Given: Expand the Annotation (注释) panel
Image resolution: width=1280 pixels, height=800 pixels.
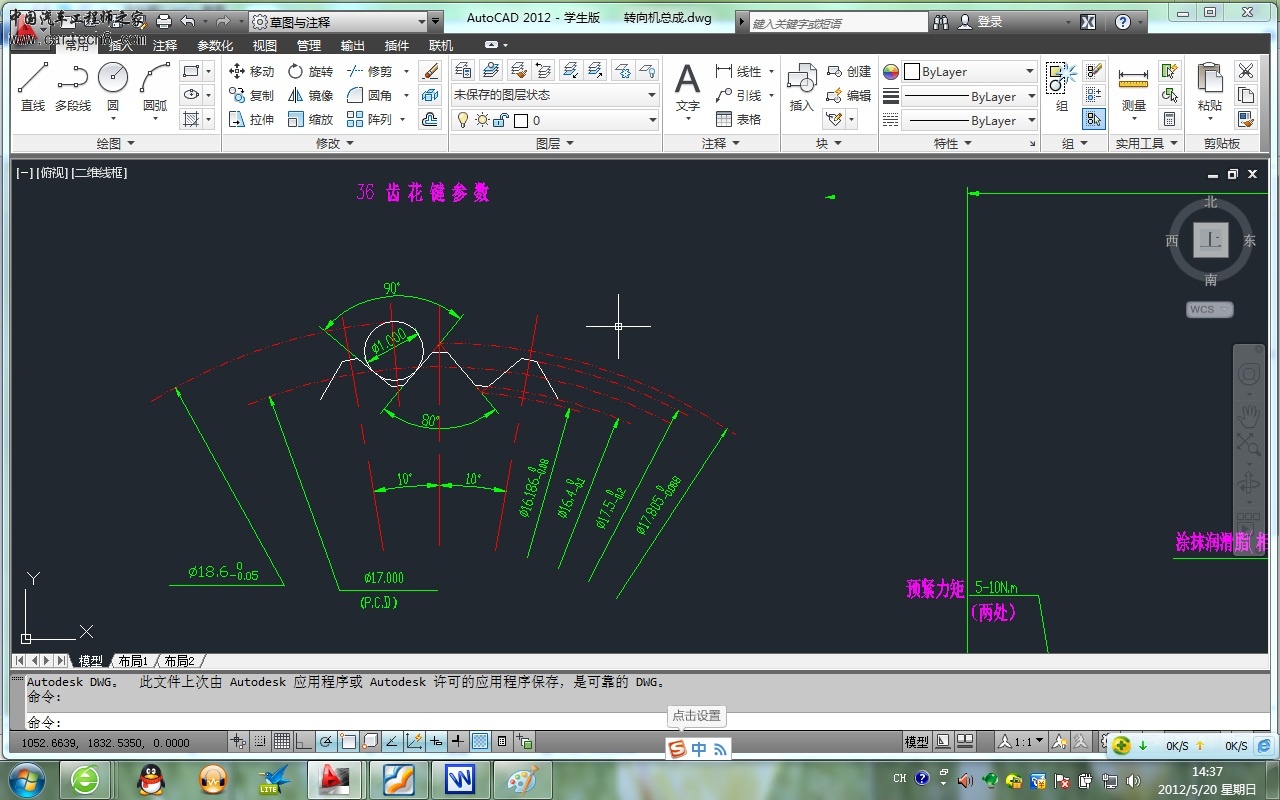Looking at the screenshot, I should tap(721, 143).
